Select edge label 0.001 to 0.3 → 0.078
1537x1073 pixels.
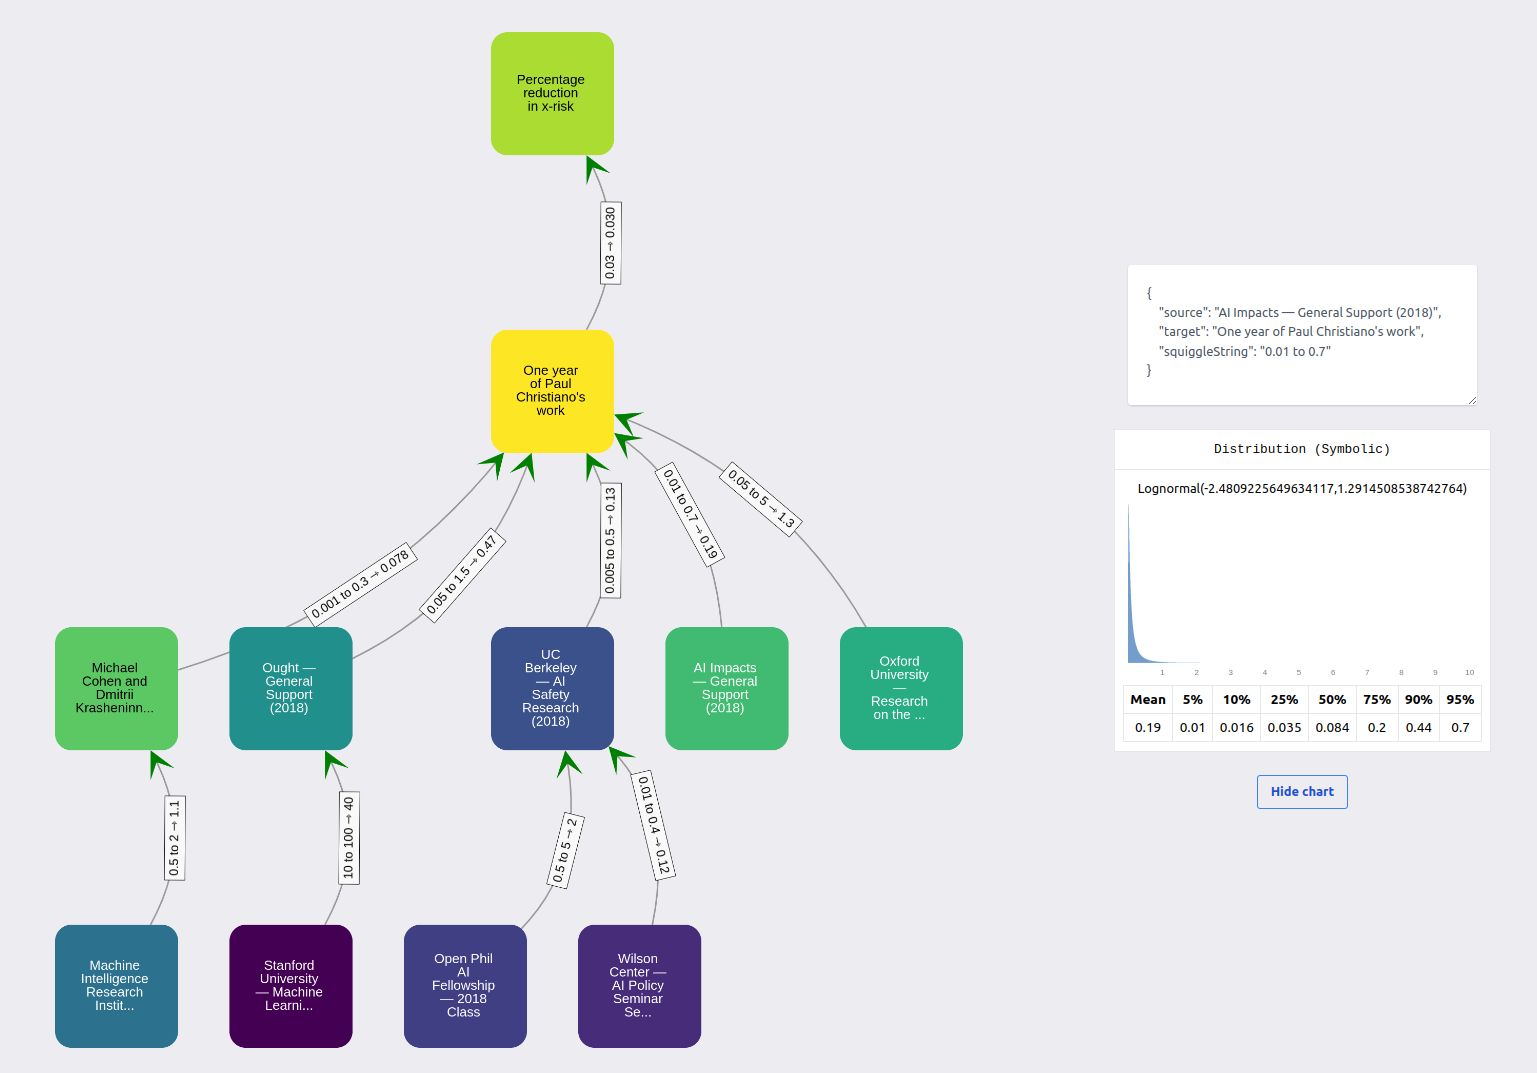point(360,584)
